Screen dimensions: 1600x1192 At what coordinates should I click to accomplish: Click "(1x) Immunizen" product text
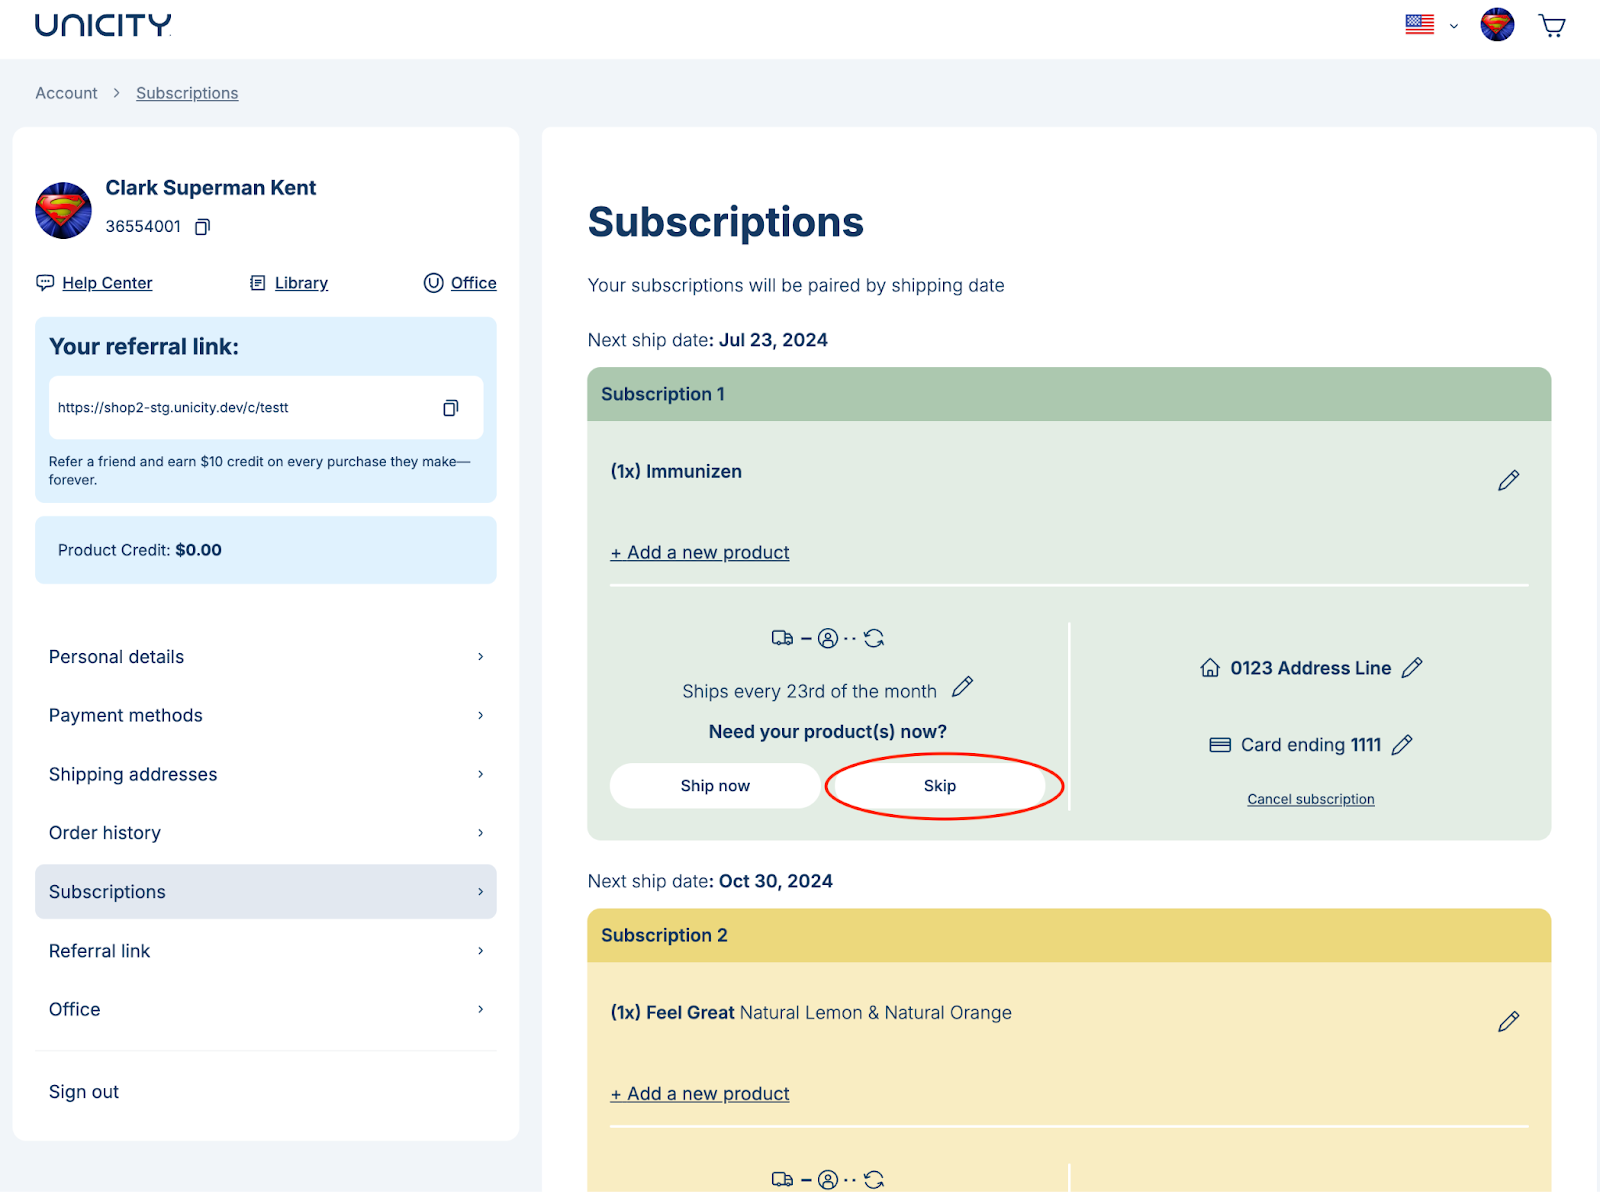(x=676, y=472)
